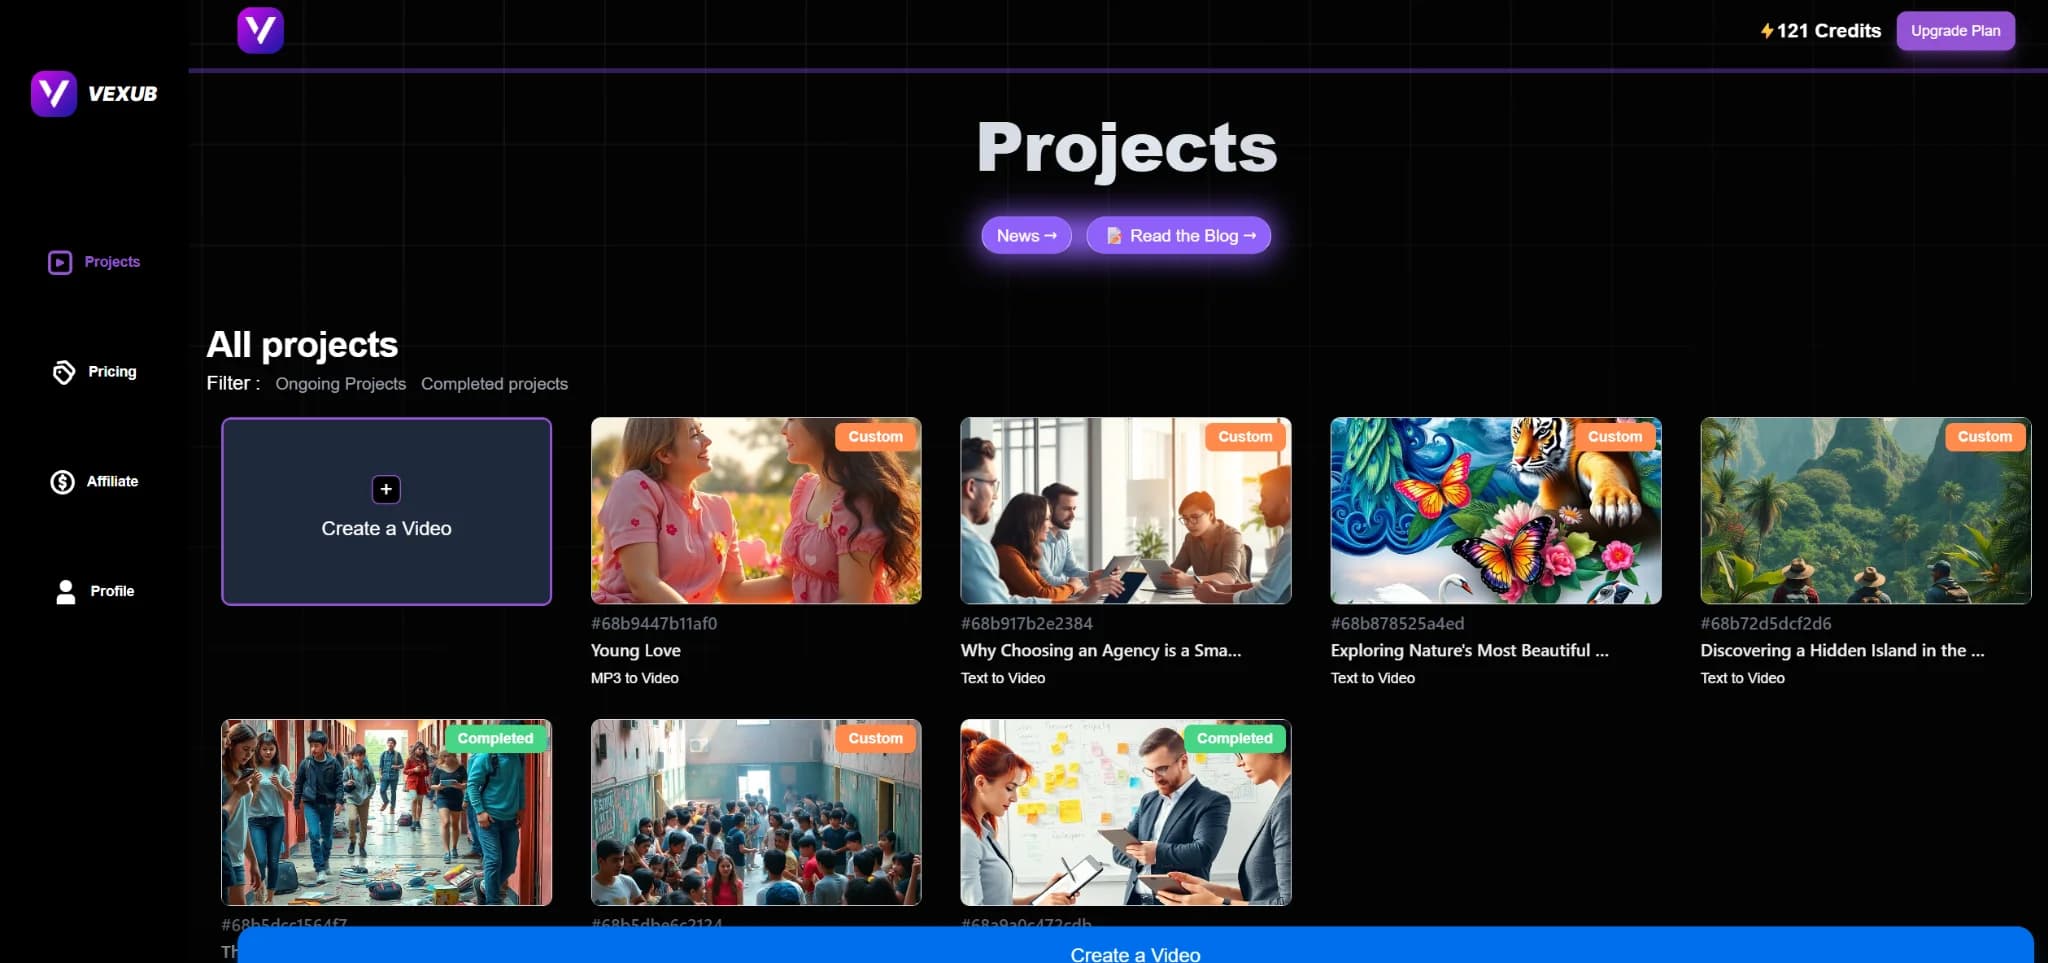2048x963 pixels.
Task: Open the Young Love project thumbnail
Action: pyautogui.click(x=755, y=511)
